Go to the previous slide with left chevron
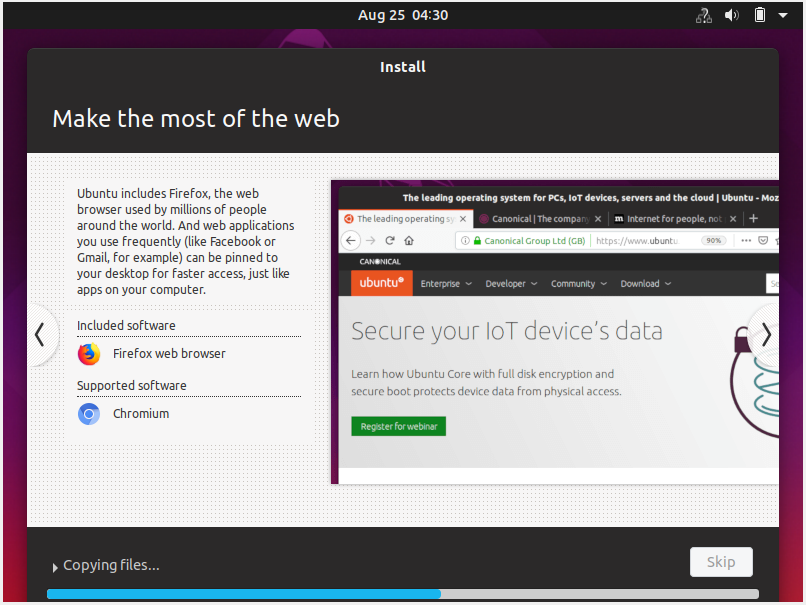 coord(40,335)
